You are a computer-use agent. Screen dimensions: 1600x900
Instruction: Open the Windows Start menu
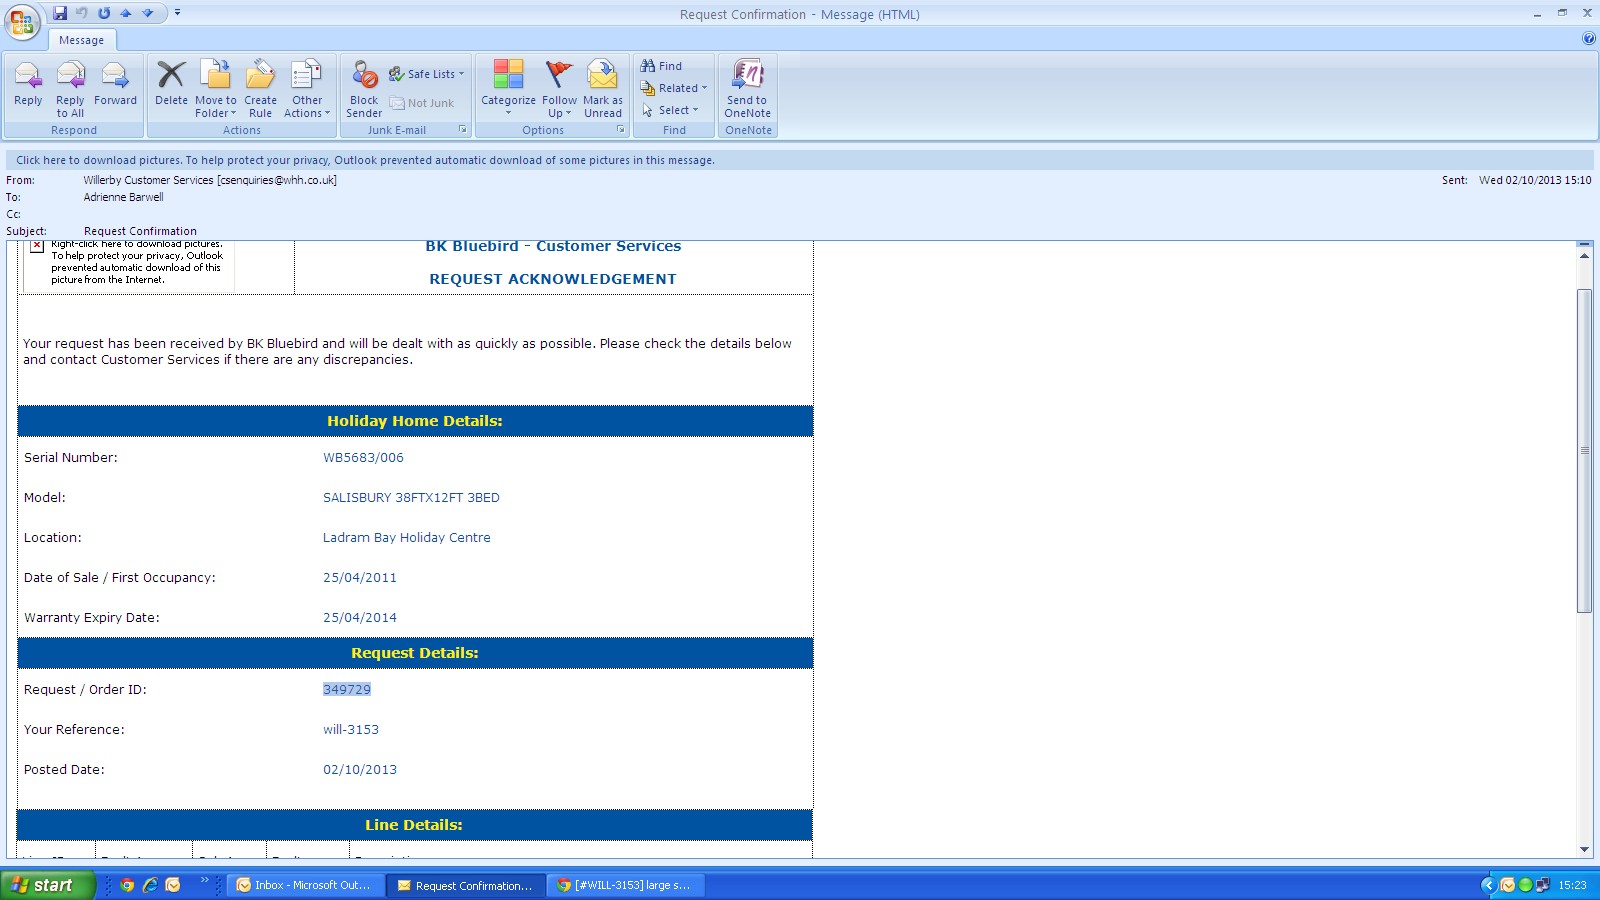[47, 885]
